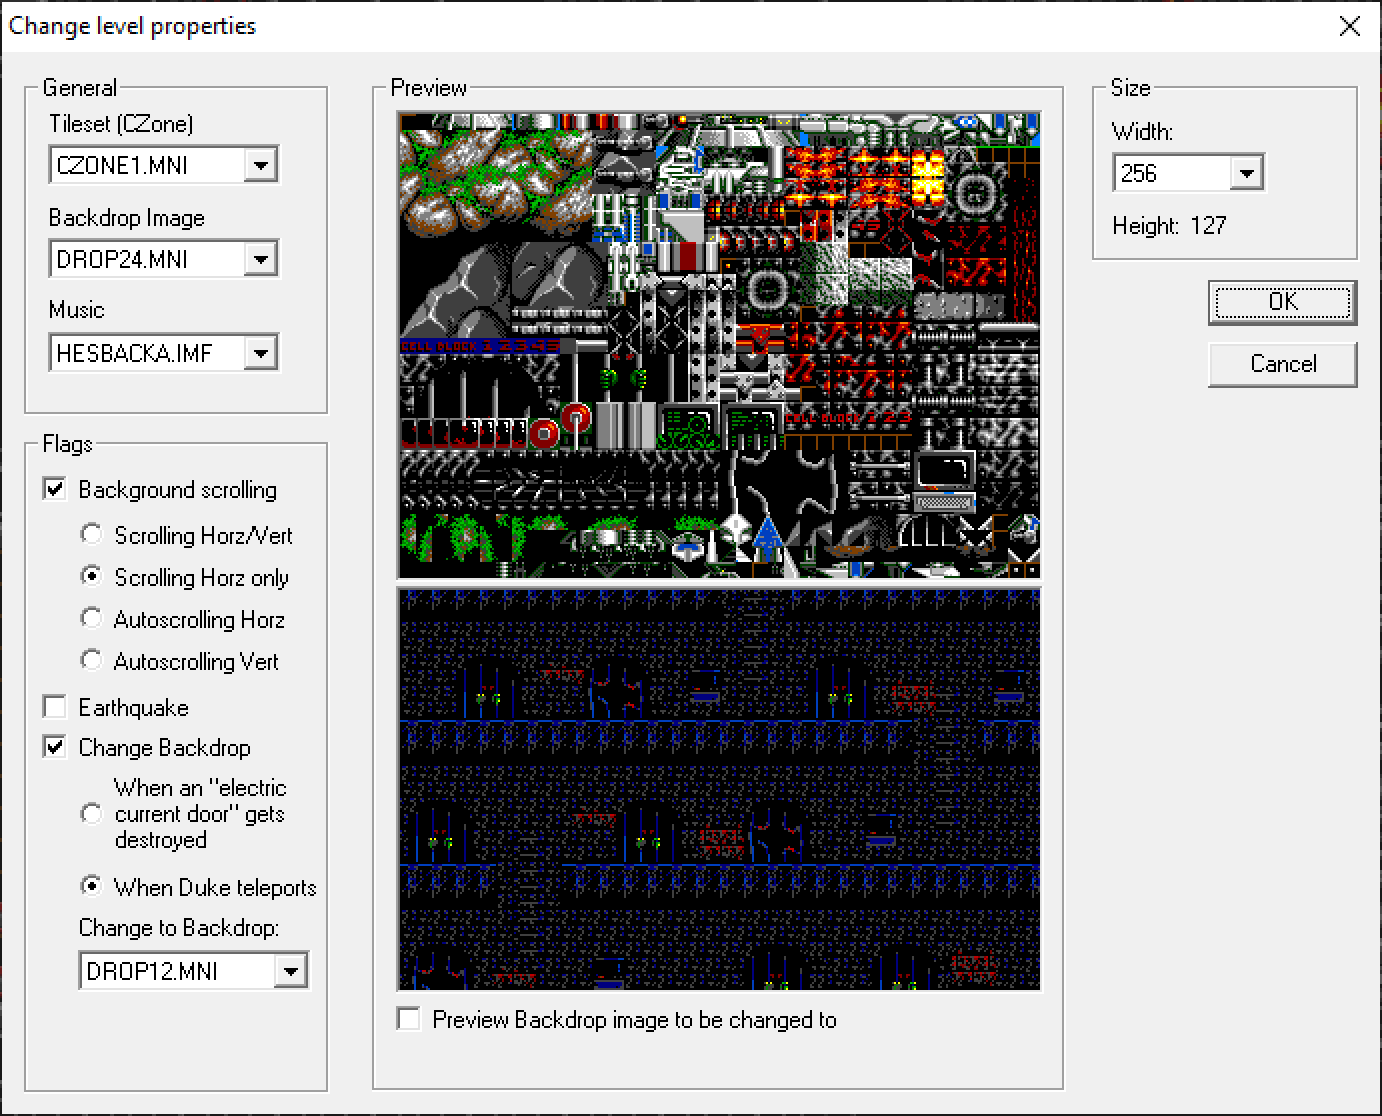Select When Duke teleports option
Image resolution: width=1382 pixels, height=1116 pixels.
91,885
